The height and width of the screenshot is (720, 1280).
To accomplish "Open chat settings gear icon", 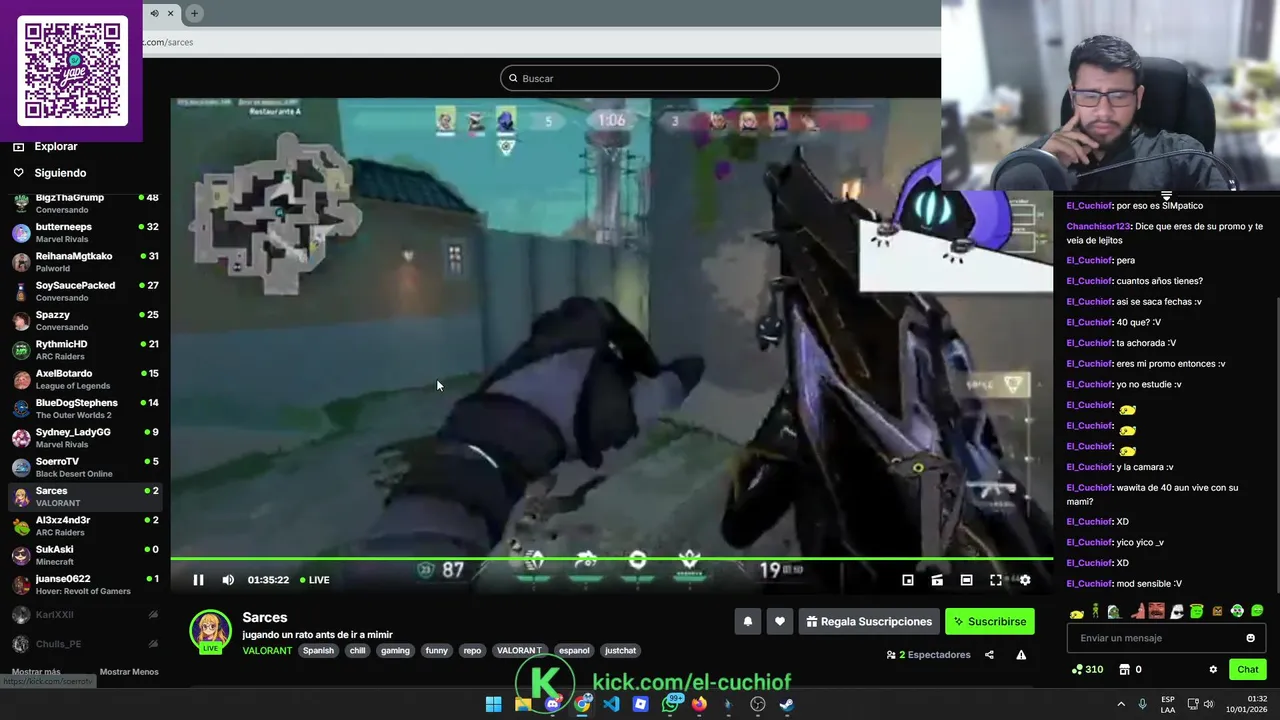I will 1213,669.
